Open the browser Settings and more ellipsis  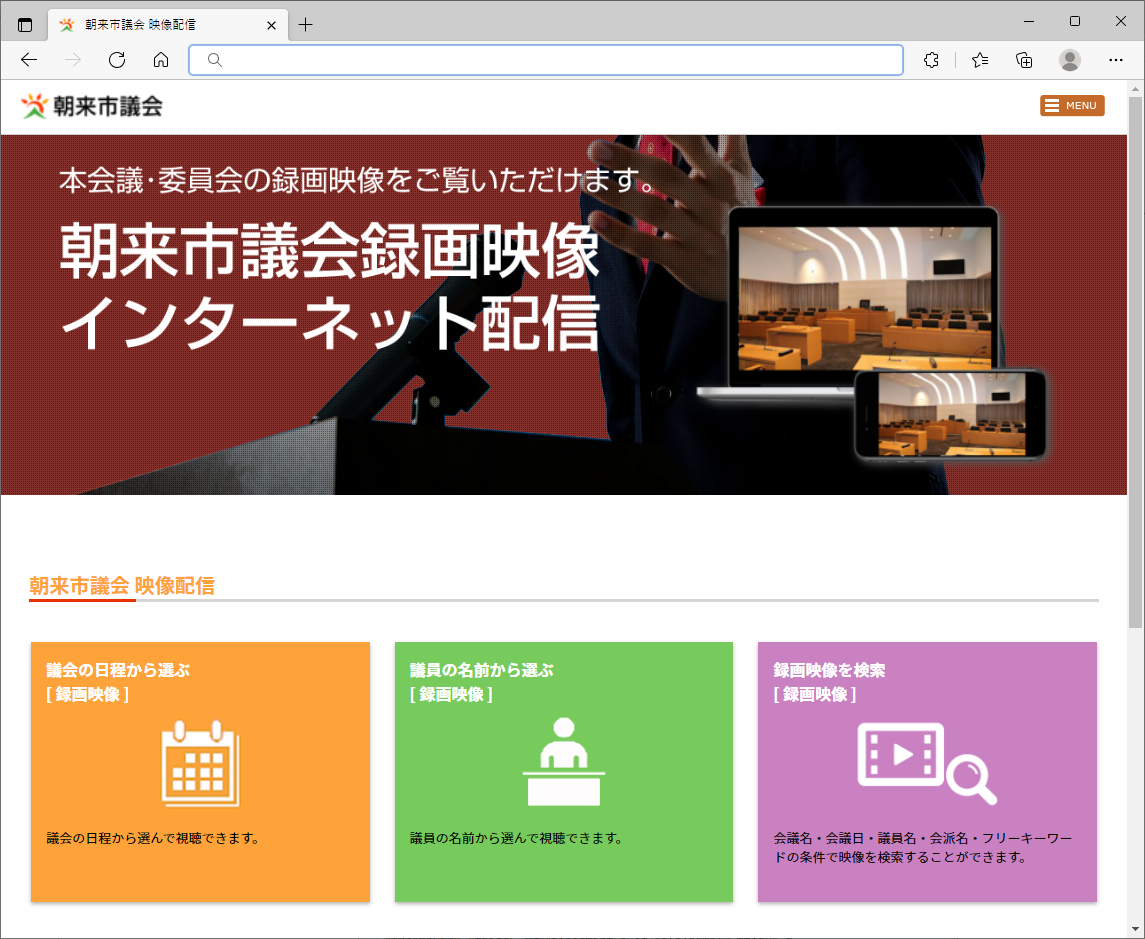1115,60
